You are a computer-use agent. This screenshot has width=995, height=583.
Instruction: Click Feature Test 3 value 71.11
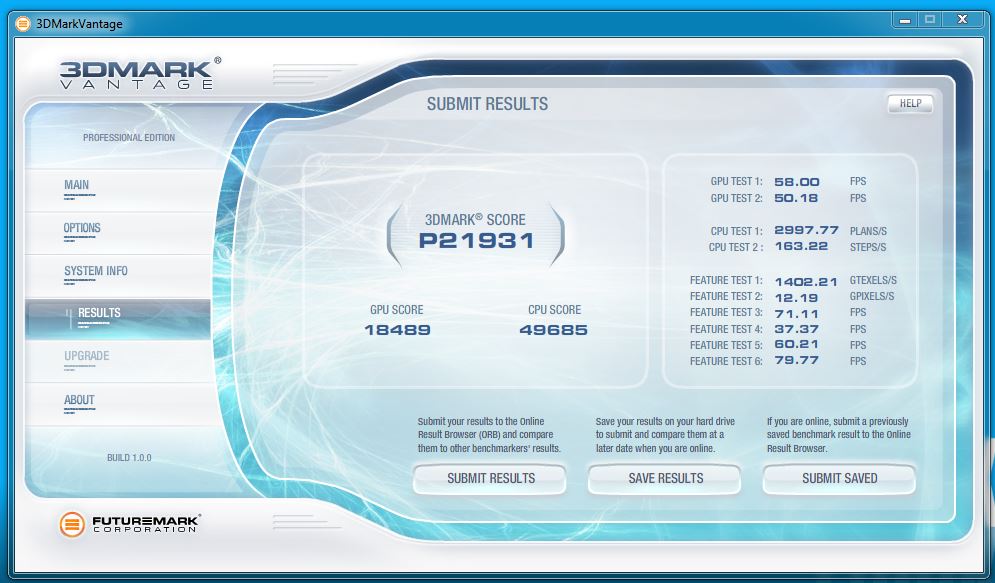tap(796, 314)
